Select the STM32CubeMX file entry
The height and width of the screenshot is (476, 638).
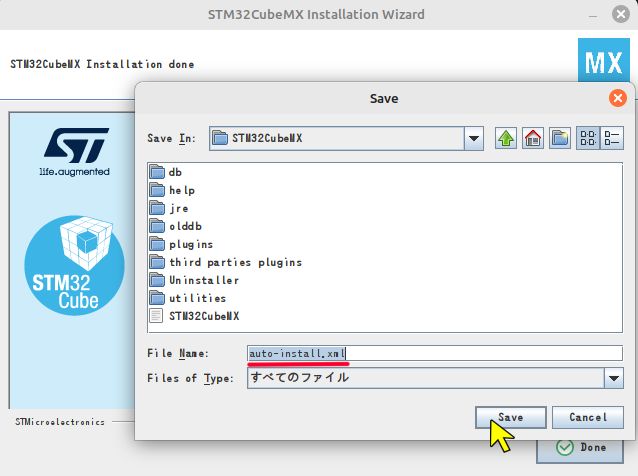(194, 316)
